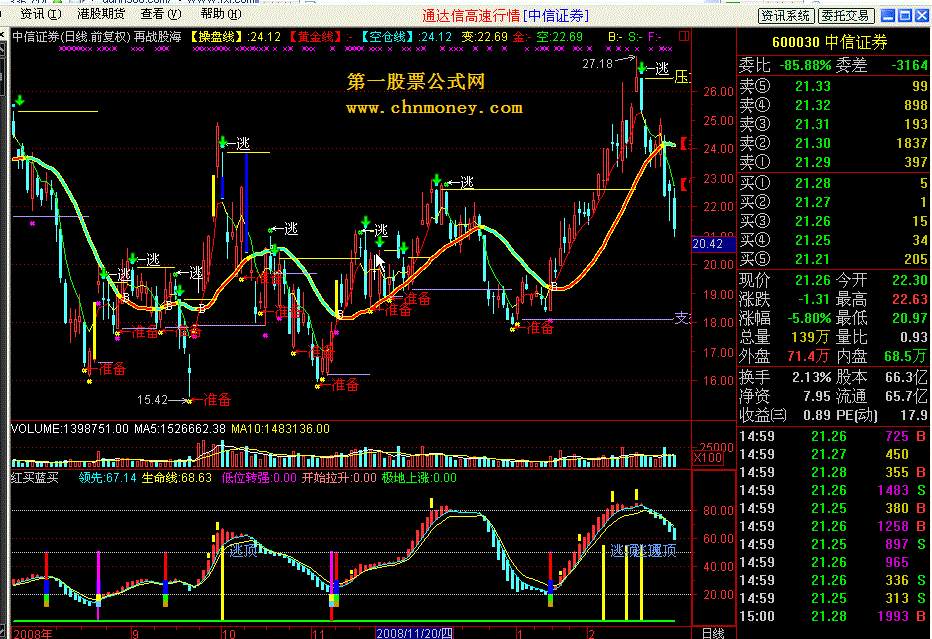Select the 卖④ 21.32 ask row
Screen dimensions: 932x639
833,105
